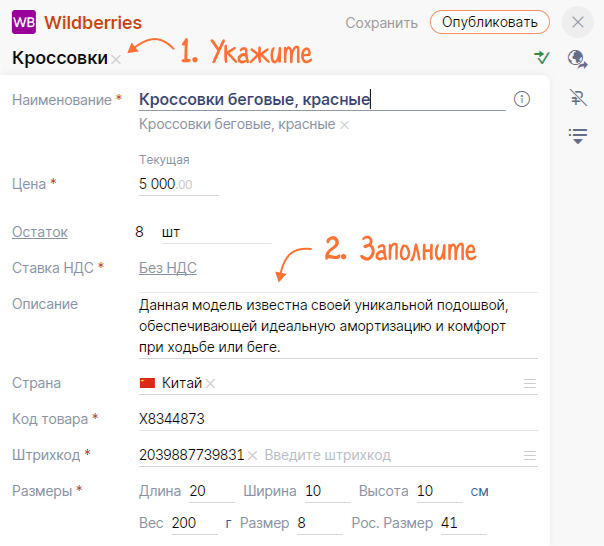The width and height of the screenshot is (604, 546).
Task: Close the product card panel
Action: point(578,22)
